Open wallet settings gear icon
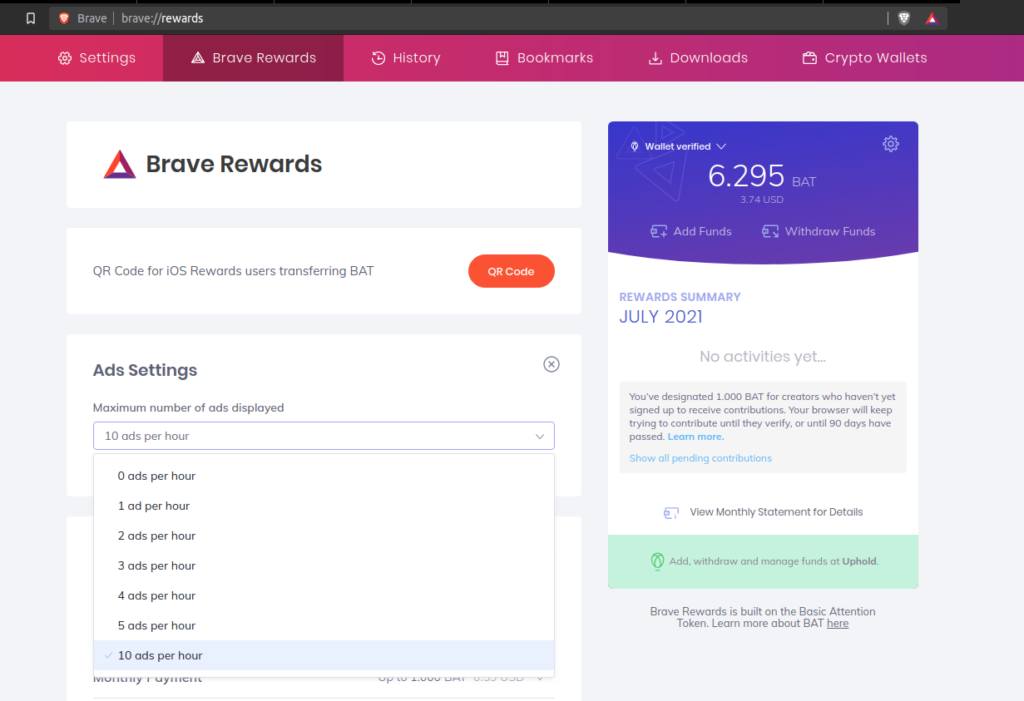 891,144
